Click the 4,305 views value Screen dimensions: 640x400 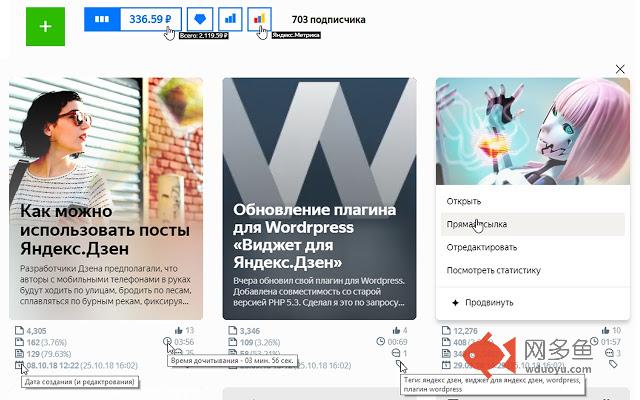(36, 331)
